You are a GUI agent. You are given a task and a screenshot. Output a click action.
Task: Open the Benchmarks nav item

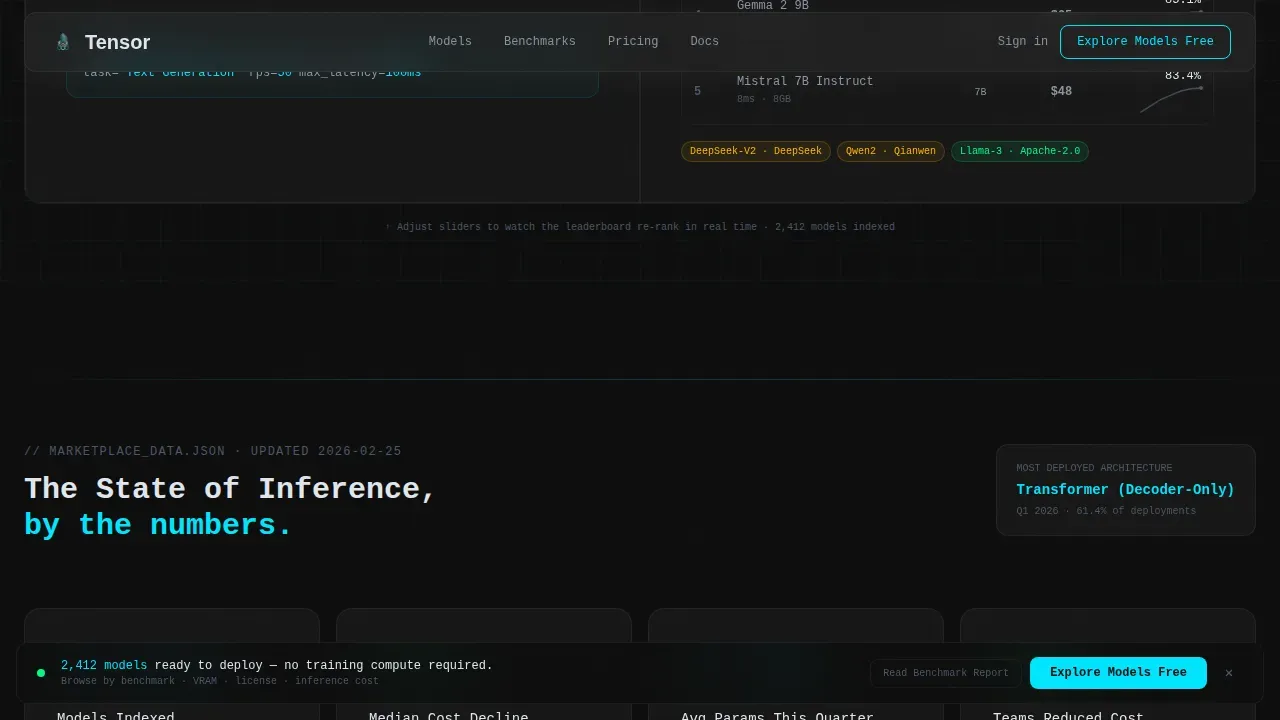pyautogui.click(x=540, y=42)
